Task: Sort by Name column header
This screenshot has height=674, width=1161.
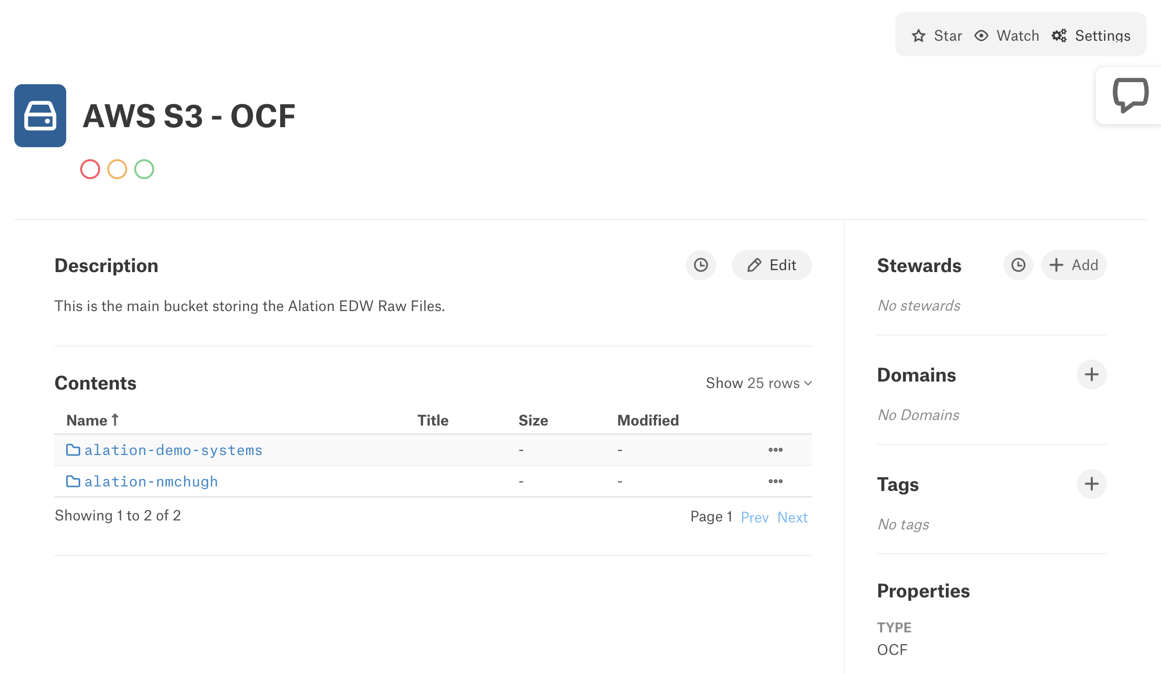Action: (x=93, y=421)
